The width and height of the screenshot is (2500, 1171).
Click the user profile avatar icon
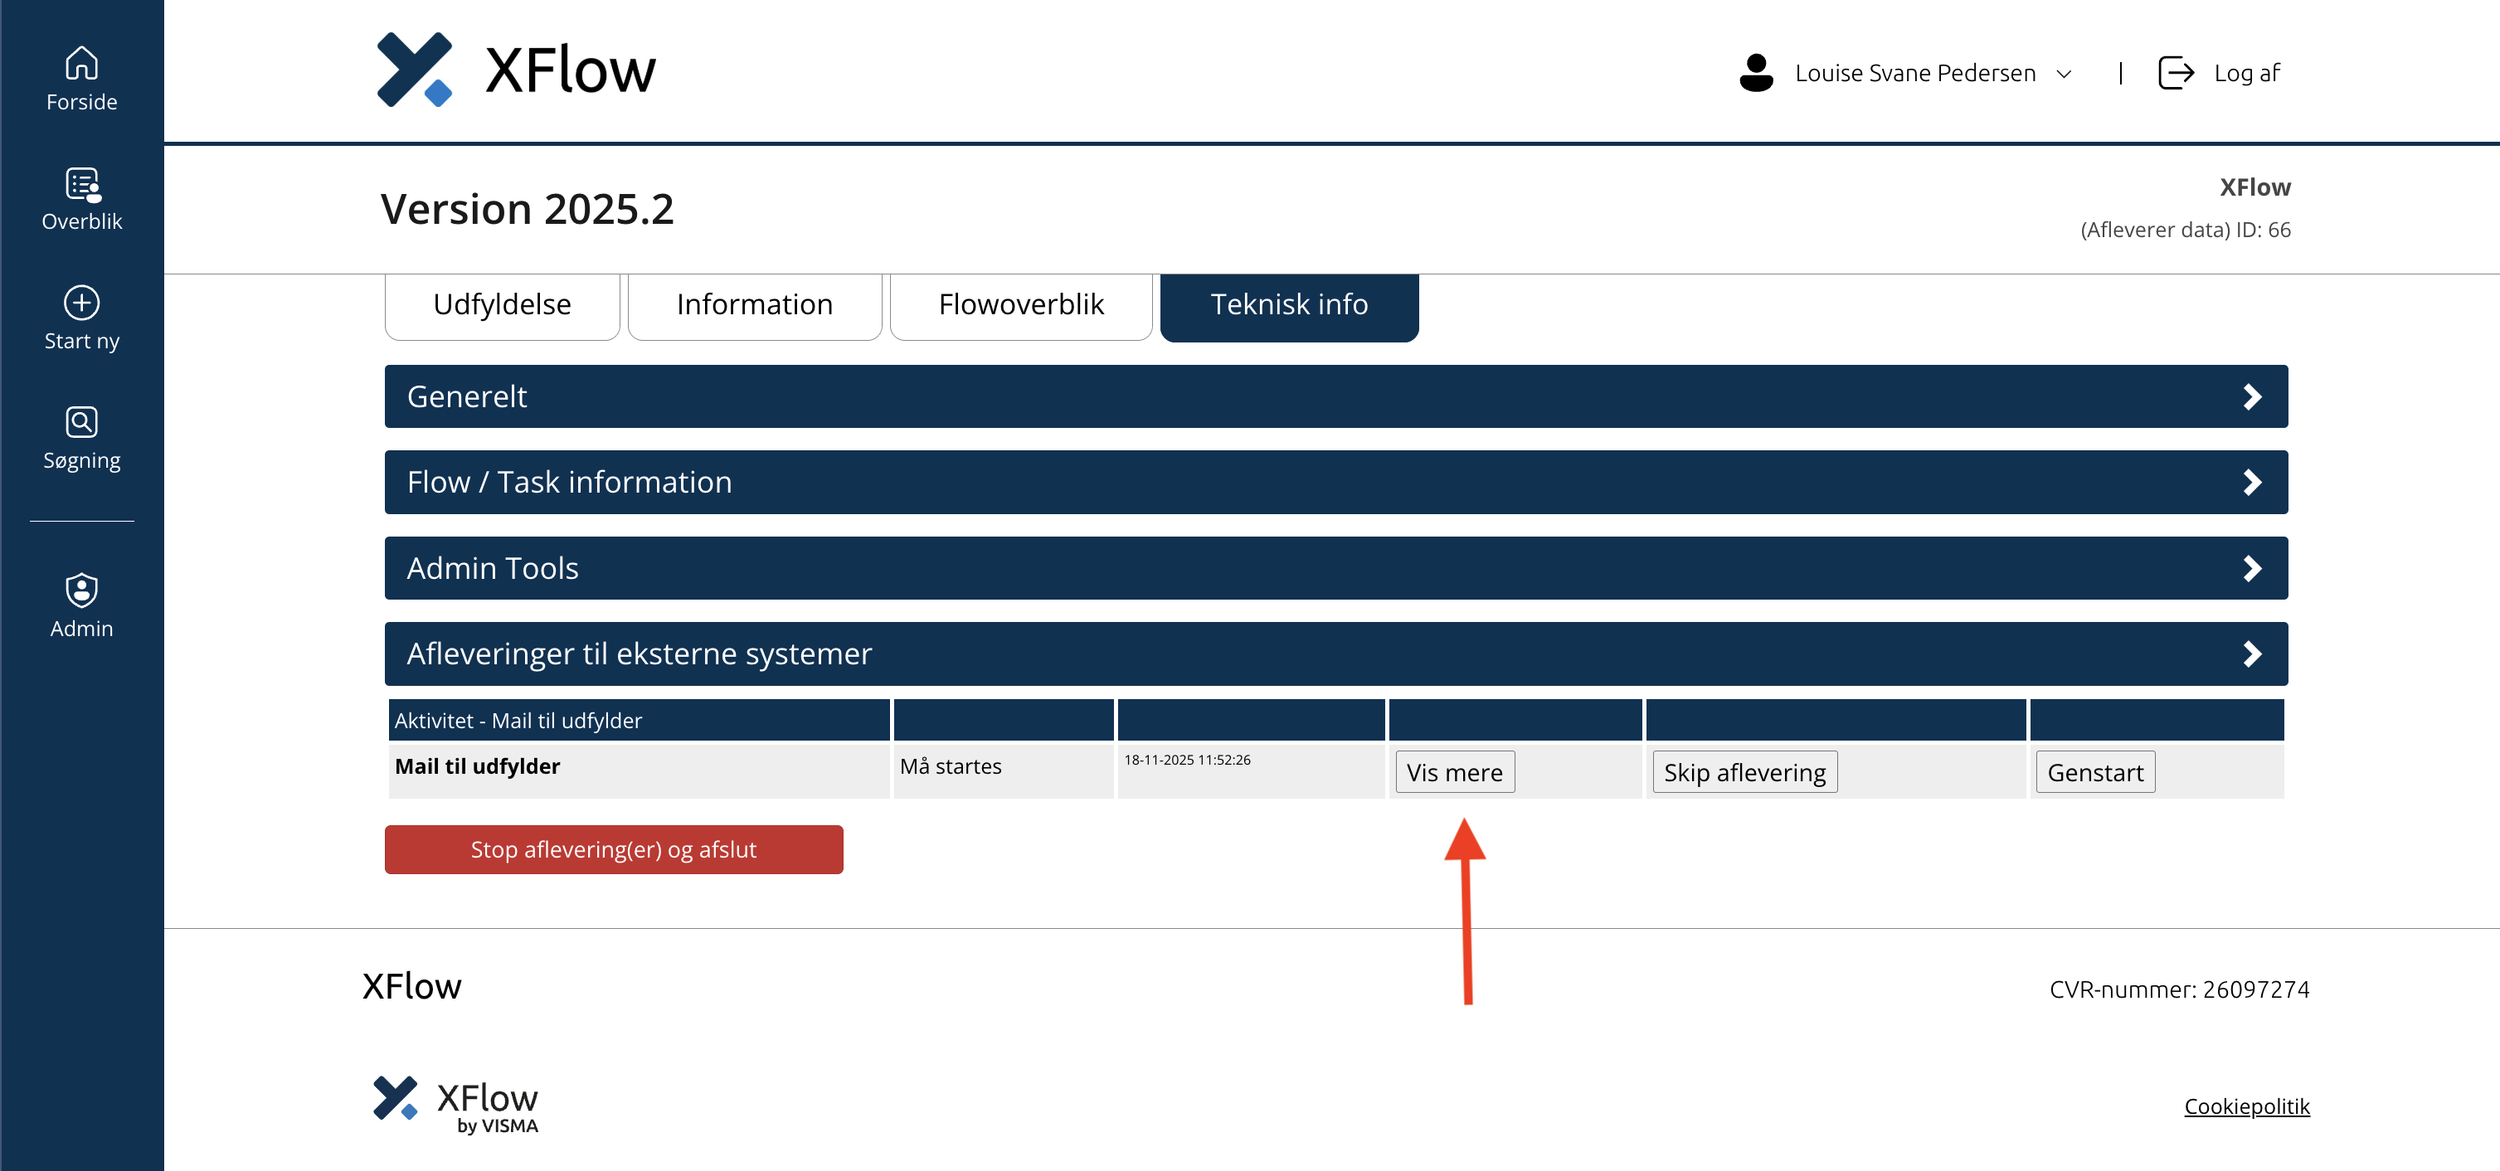(x=1756, y=73)
